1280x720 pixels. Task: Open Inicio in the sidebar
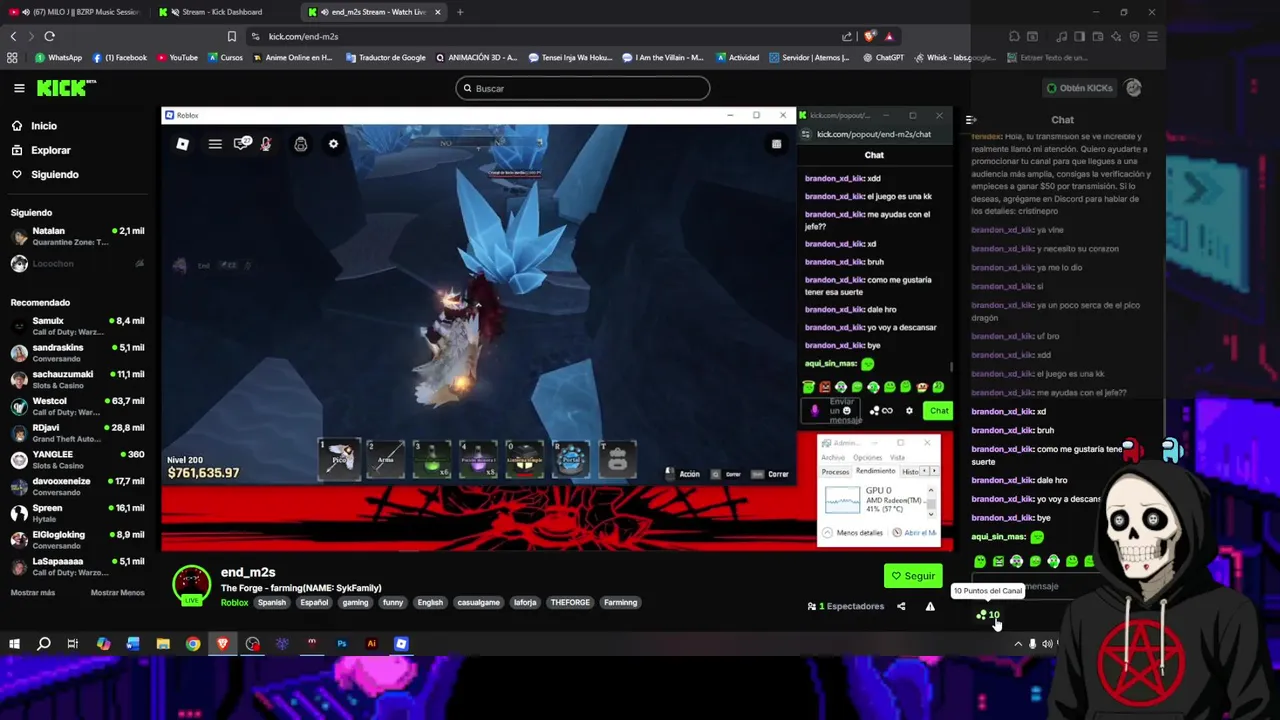(44, 126)
